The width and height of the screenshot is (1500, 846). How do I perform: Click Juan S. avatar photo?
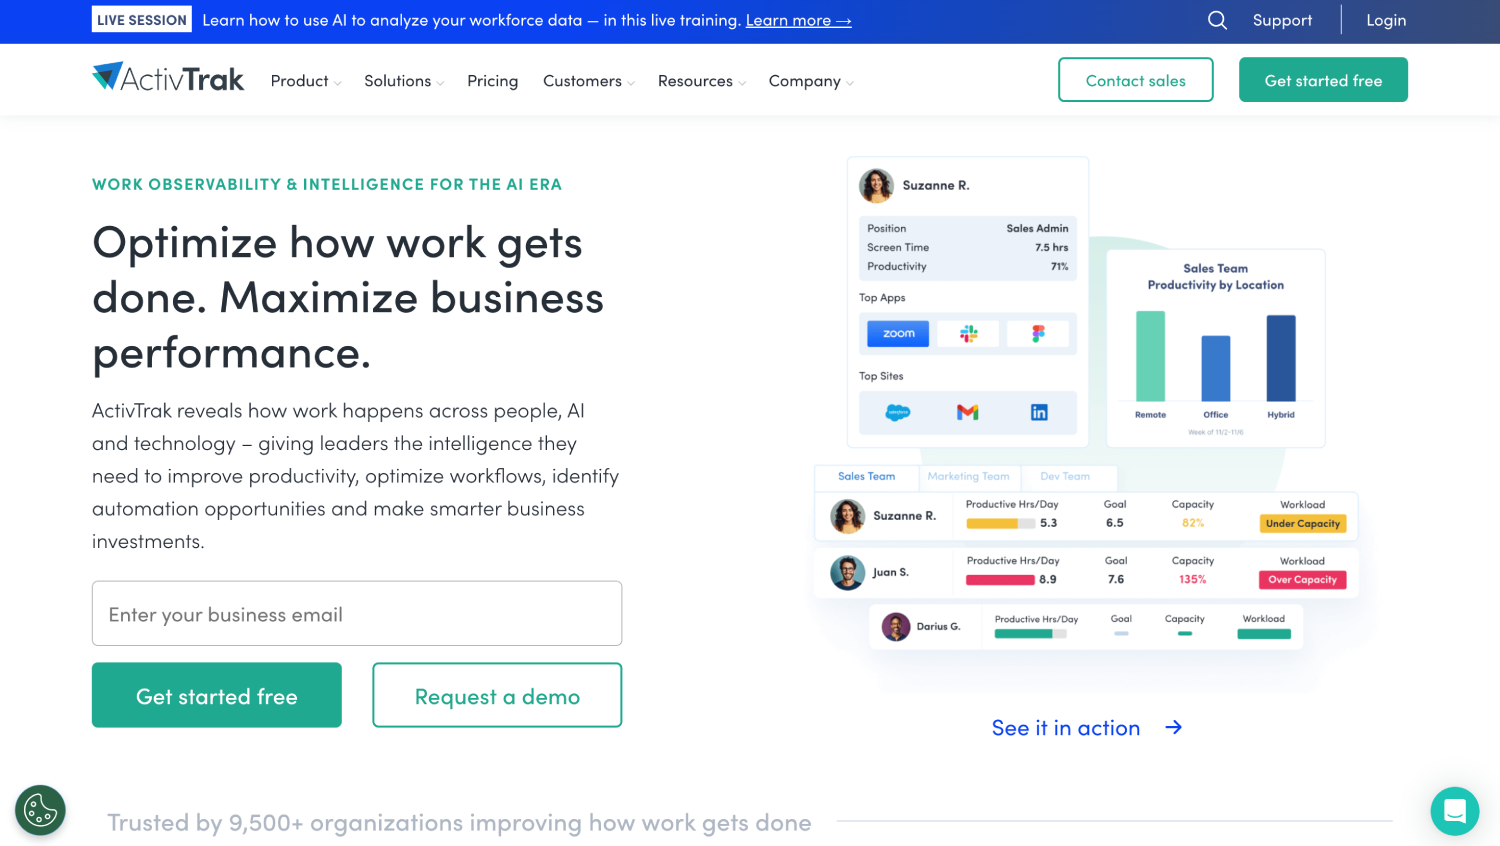pos(847,573)
